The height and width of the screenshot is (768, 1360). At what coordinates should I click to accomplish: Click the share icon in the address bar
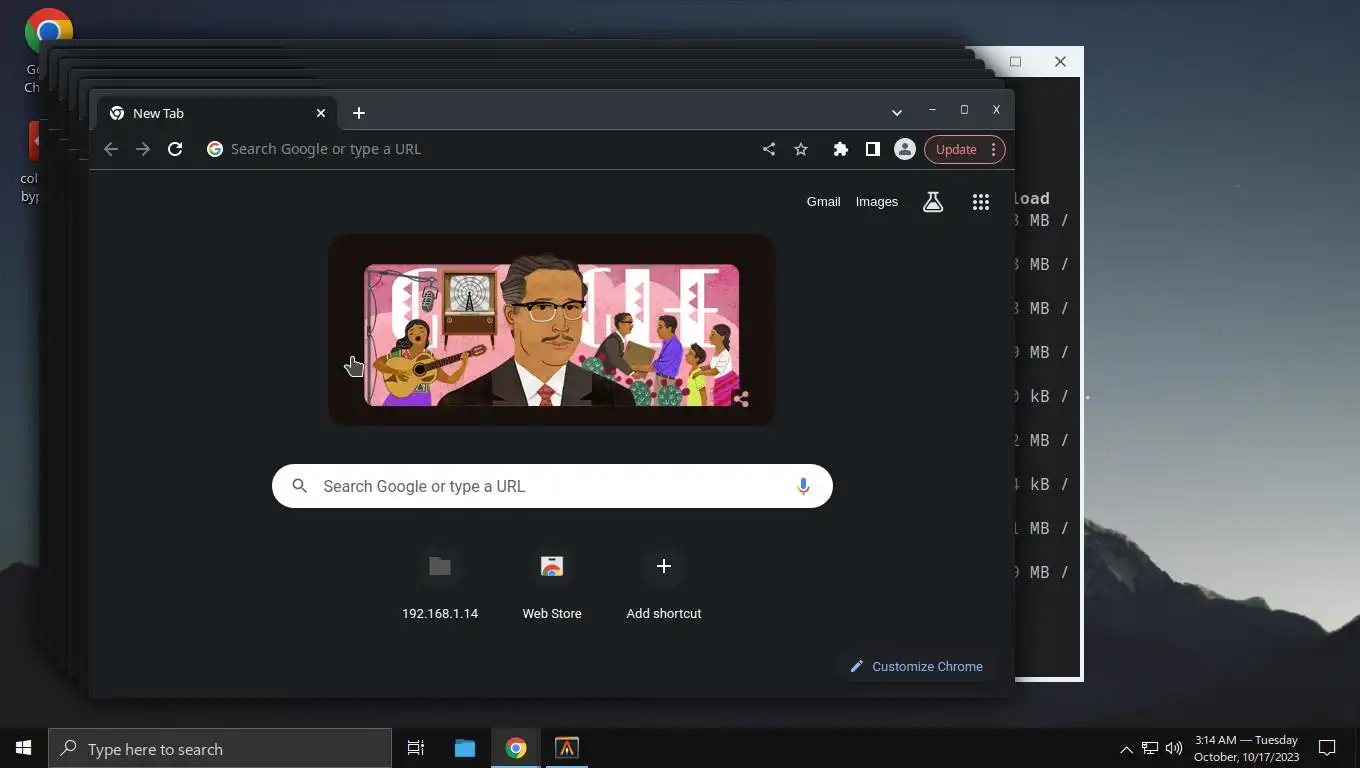coord(769,149)
